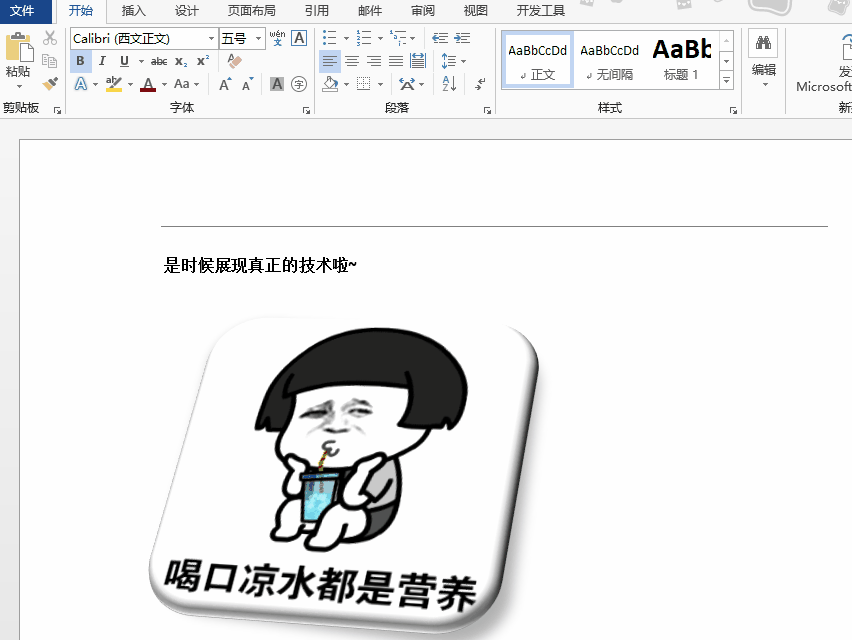Image resolution: width=852 pixels, height=640 pixels.
Task: Switch to the 设计 tab
Action: (186, 11)
